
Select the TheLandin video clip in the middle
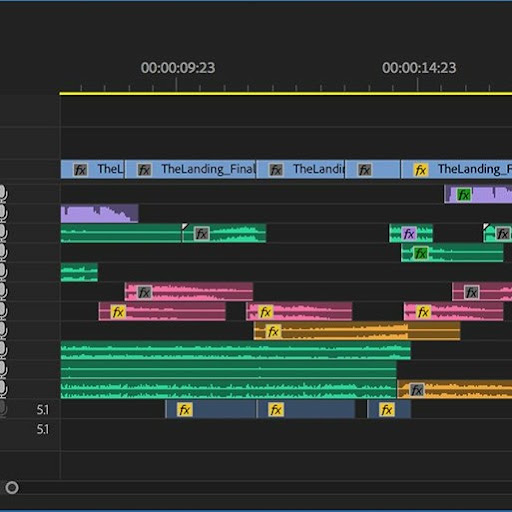300,169
